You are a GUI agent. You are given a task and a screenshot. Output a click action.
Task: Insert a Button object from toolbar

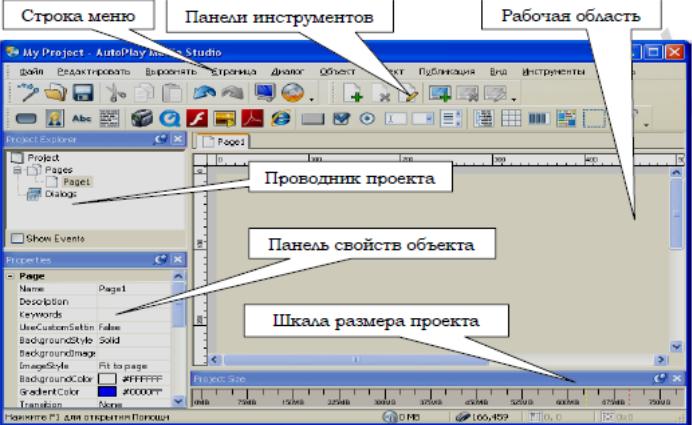click(x=26, y=118)
